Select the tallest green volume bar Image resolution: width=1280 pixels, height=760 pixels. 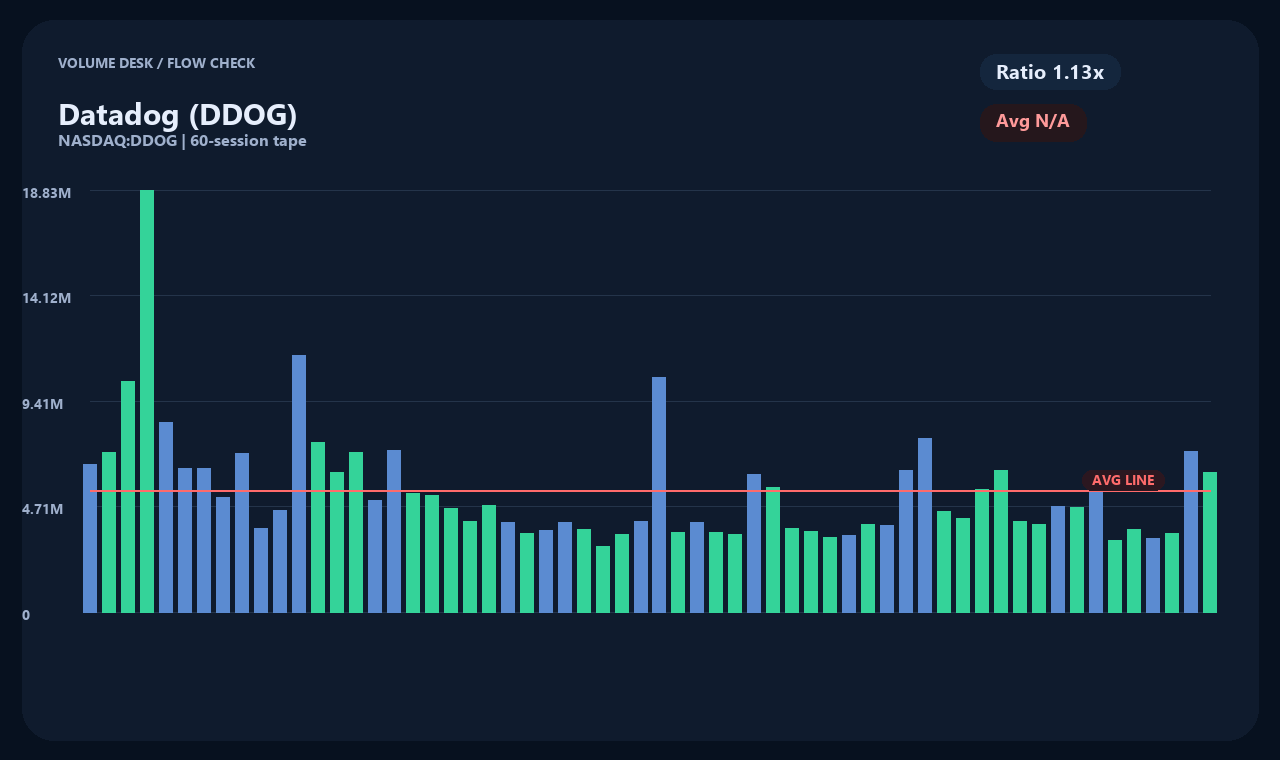tap(147, 401)
